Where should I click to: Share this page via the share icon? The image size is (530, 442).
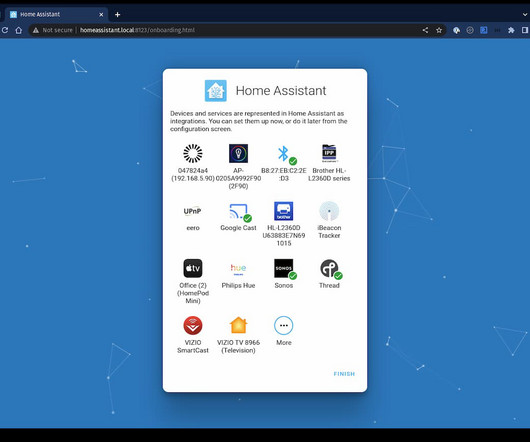pos(425,30)
